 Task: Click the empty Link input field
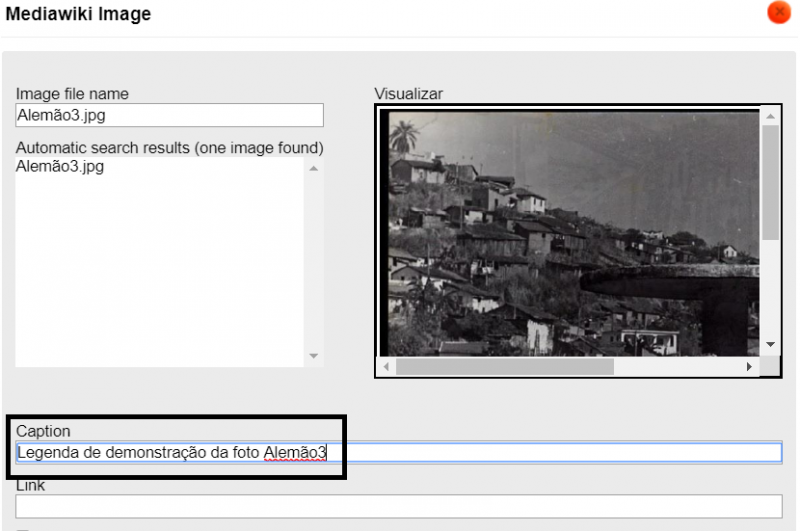[x=398, y=506]
